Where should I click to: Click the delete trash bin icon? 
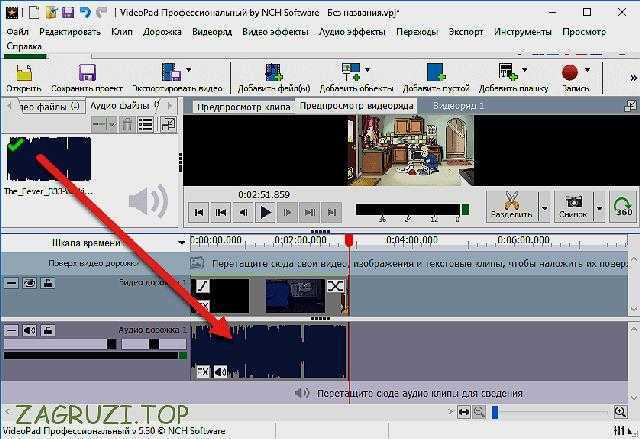[x=127, y=124]
